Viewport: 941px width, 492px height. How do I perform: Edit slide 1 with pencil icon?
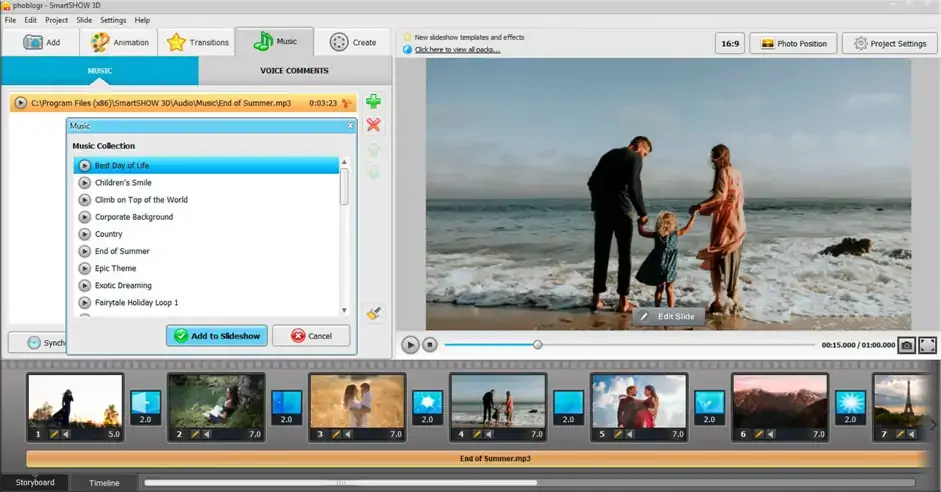[x=54, y=434]
